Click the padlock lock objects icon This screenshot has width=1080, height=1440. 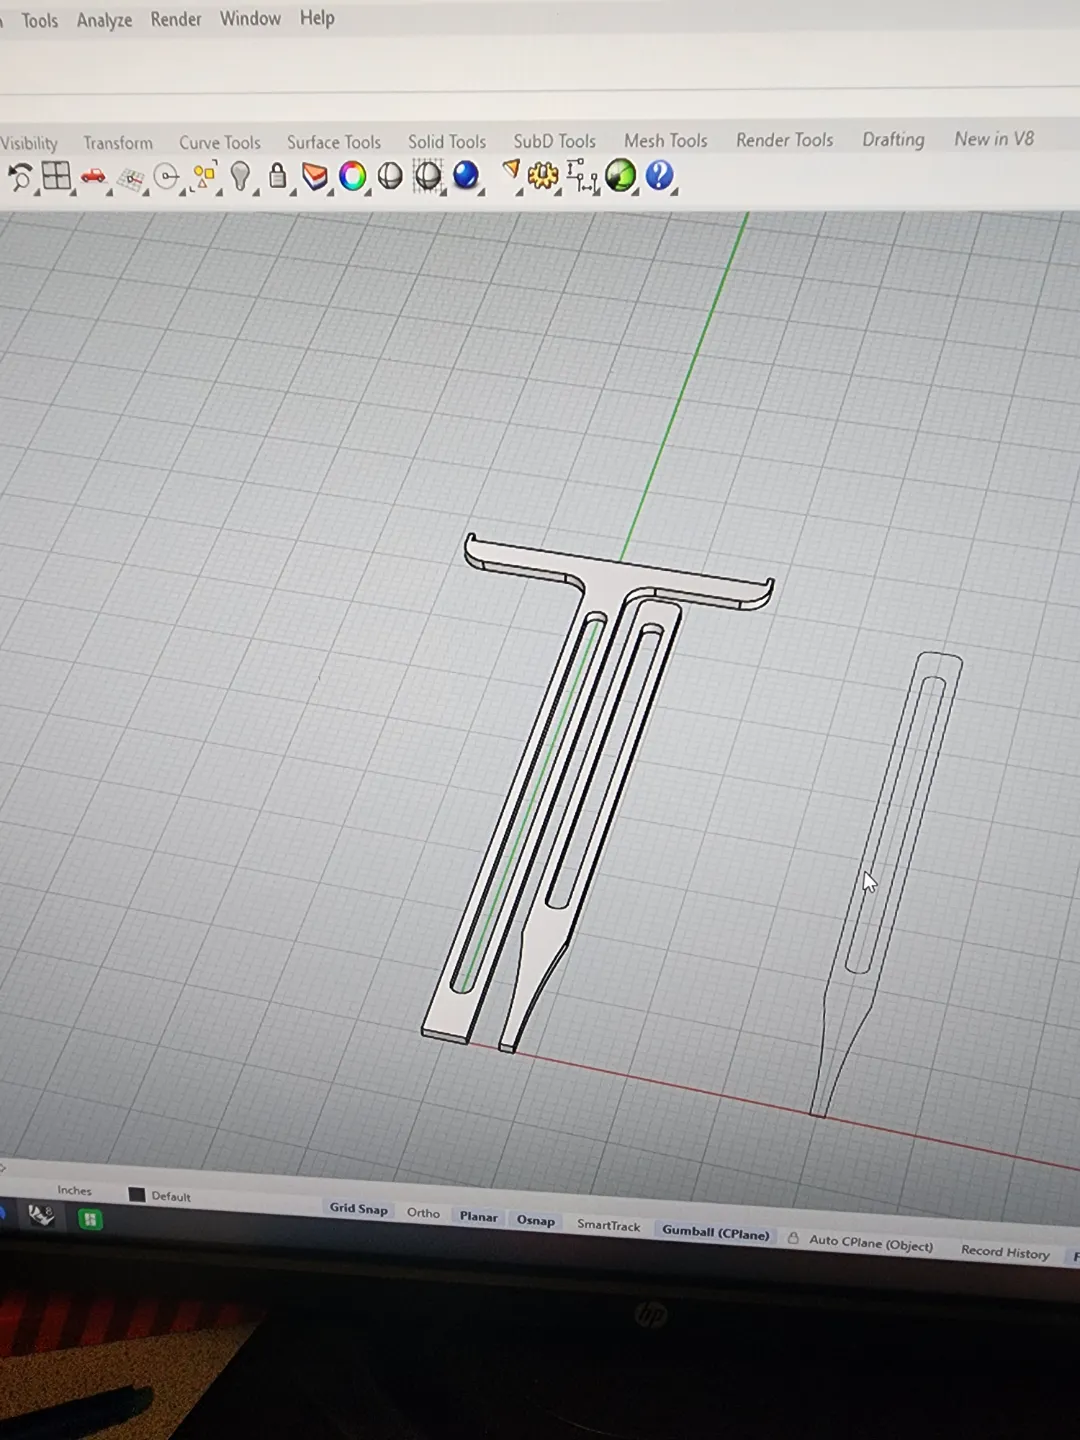(278, 177)
